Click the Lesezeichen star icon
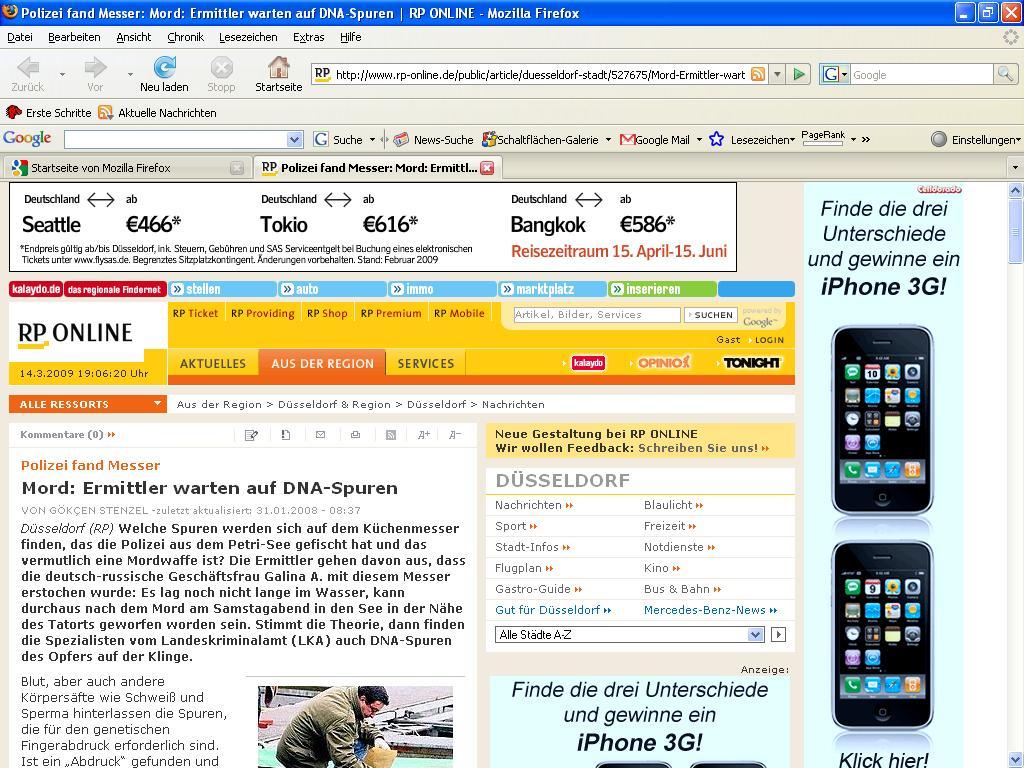This screenshot has width=1024, height=768. (716, 139)
